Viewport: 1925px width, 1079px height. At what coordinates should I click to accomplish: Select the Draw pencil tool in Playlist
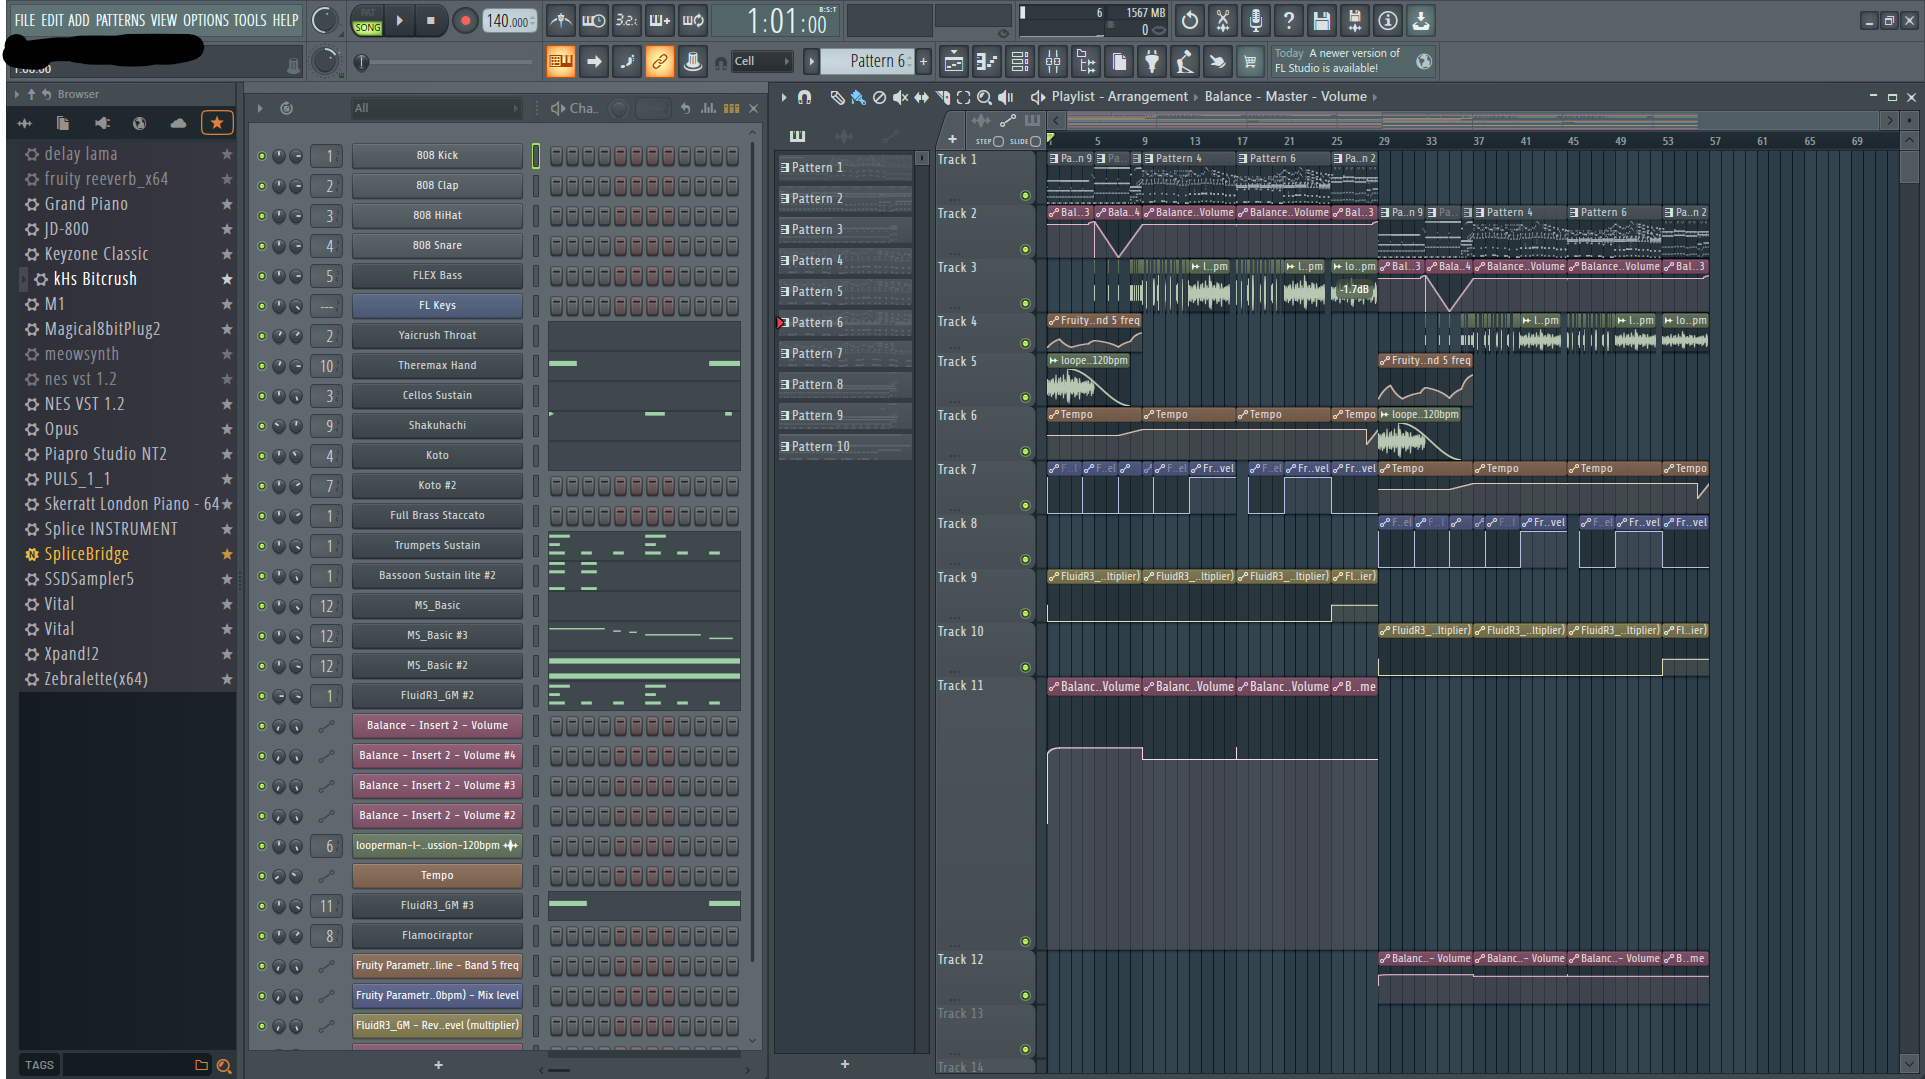tap(837, 97)
